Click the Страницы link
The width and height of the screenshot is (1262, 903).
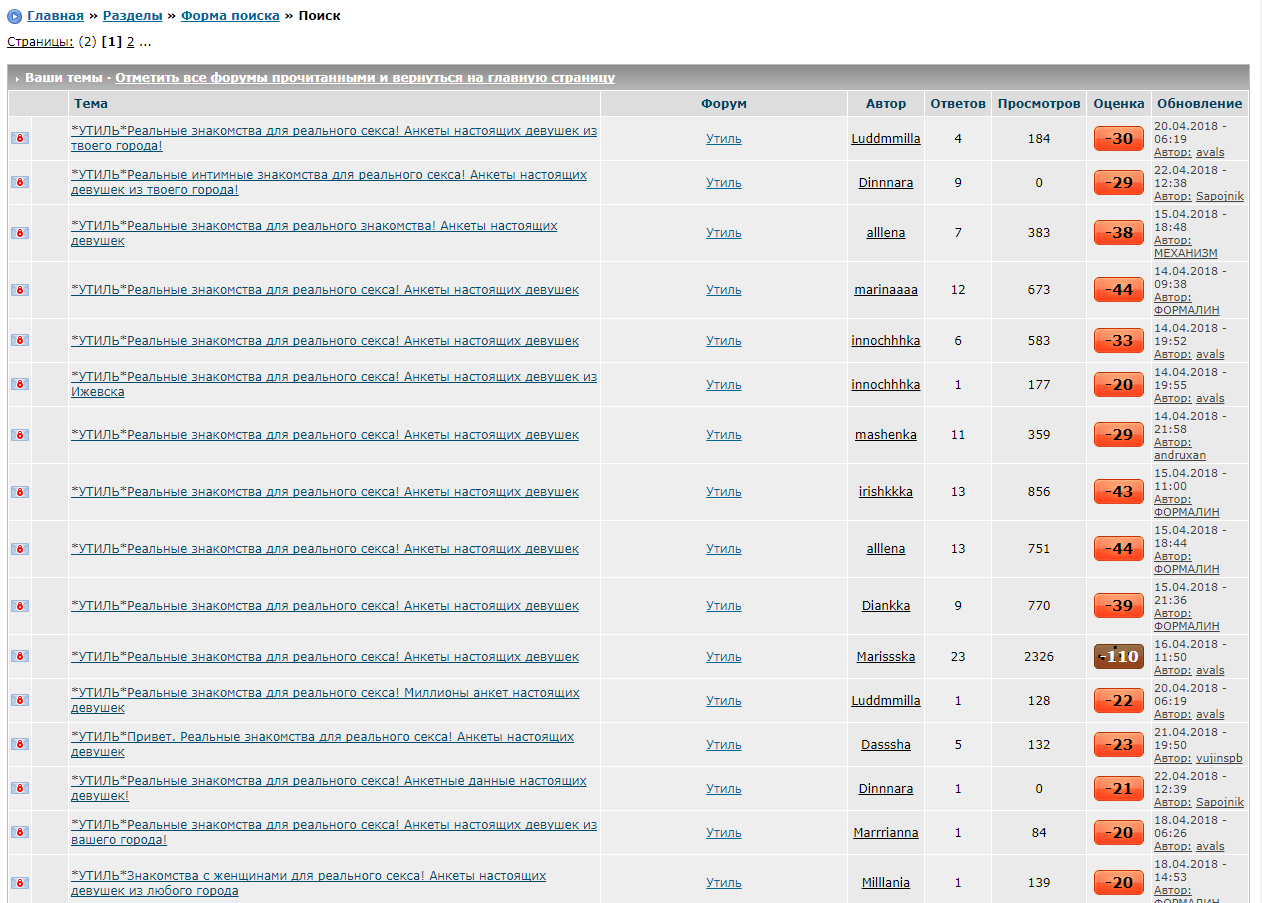tap(40, 42)
